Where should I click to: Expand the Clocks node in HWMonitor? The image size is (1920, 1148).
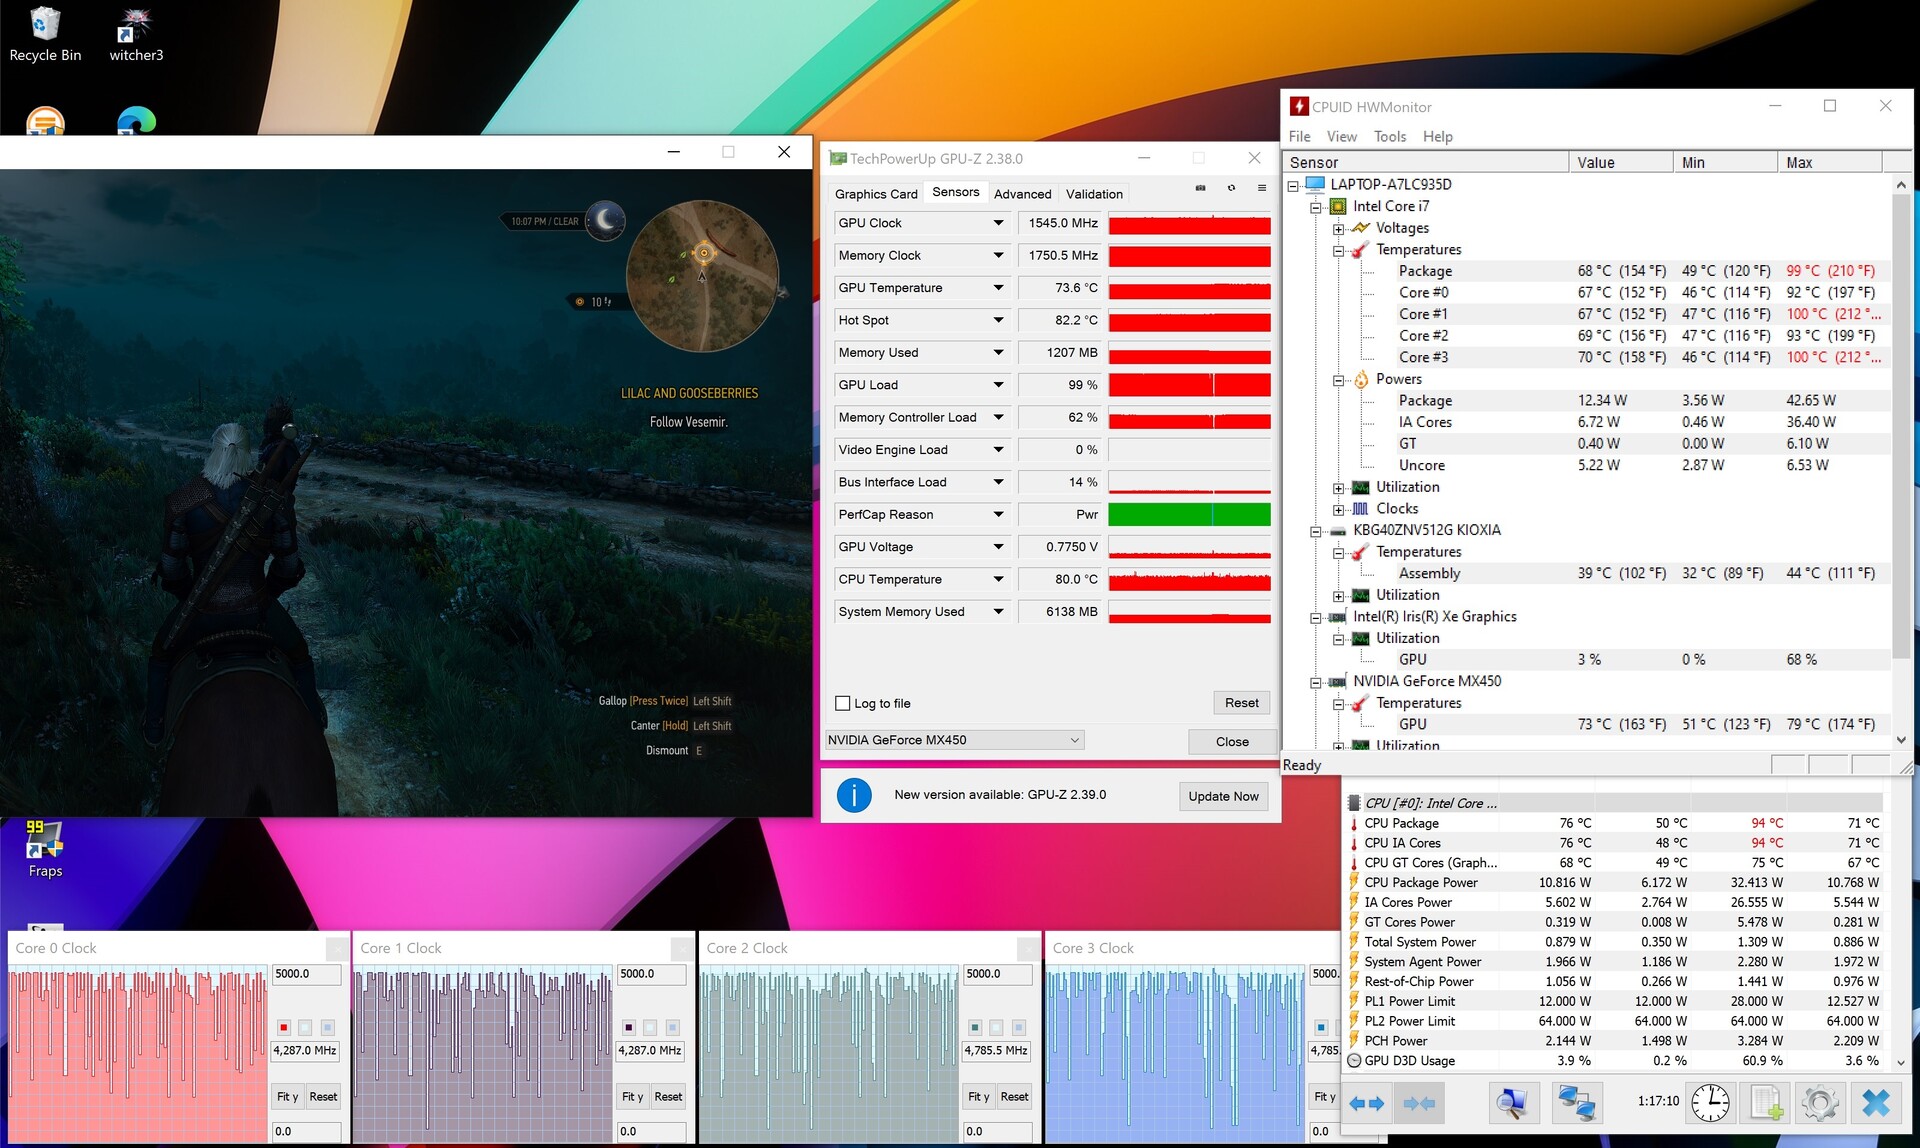pos(1339,509)
